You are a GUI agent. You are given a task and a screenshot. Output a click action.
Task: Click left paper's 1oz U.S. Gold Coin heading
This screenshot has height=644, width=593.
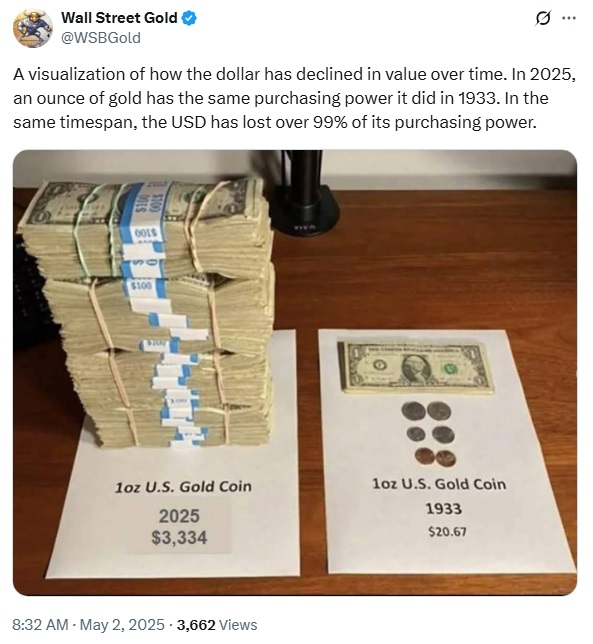pyautogui.click(x=183, y=487)
